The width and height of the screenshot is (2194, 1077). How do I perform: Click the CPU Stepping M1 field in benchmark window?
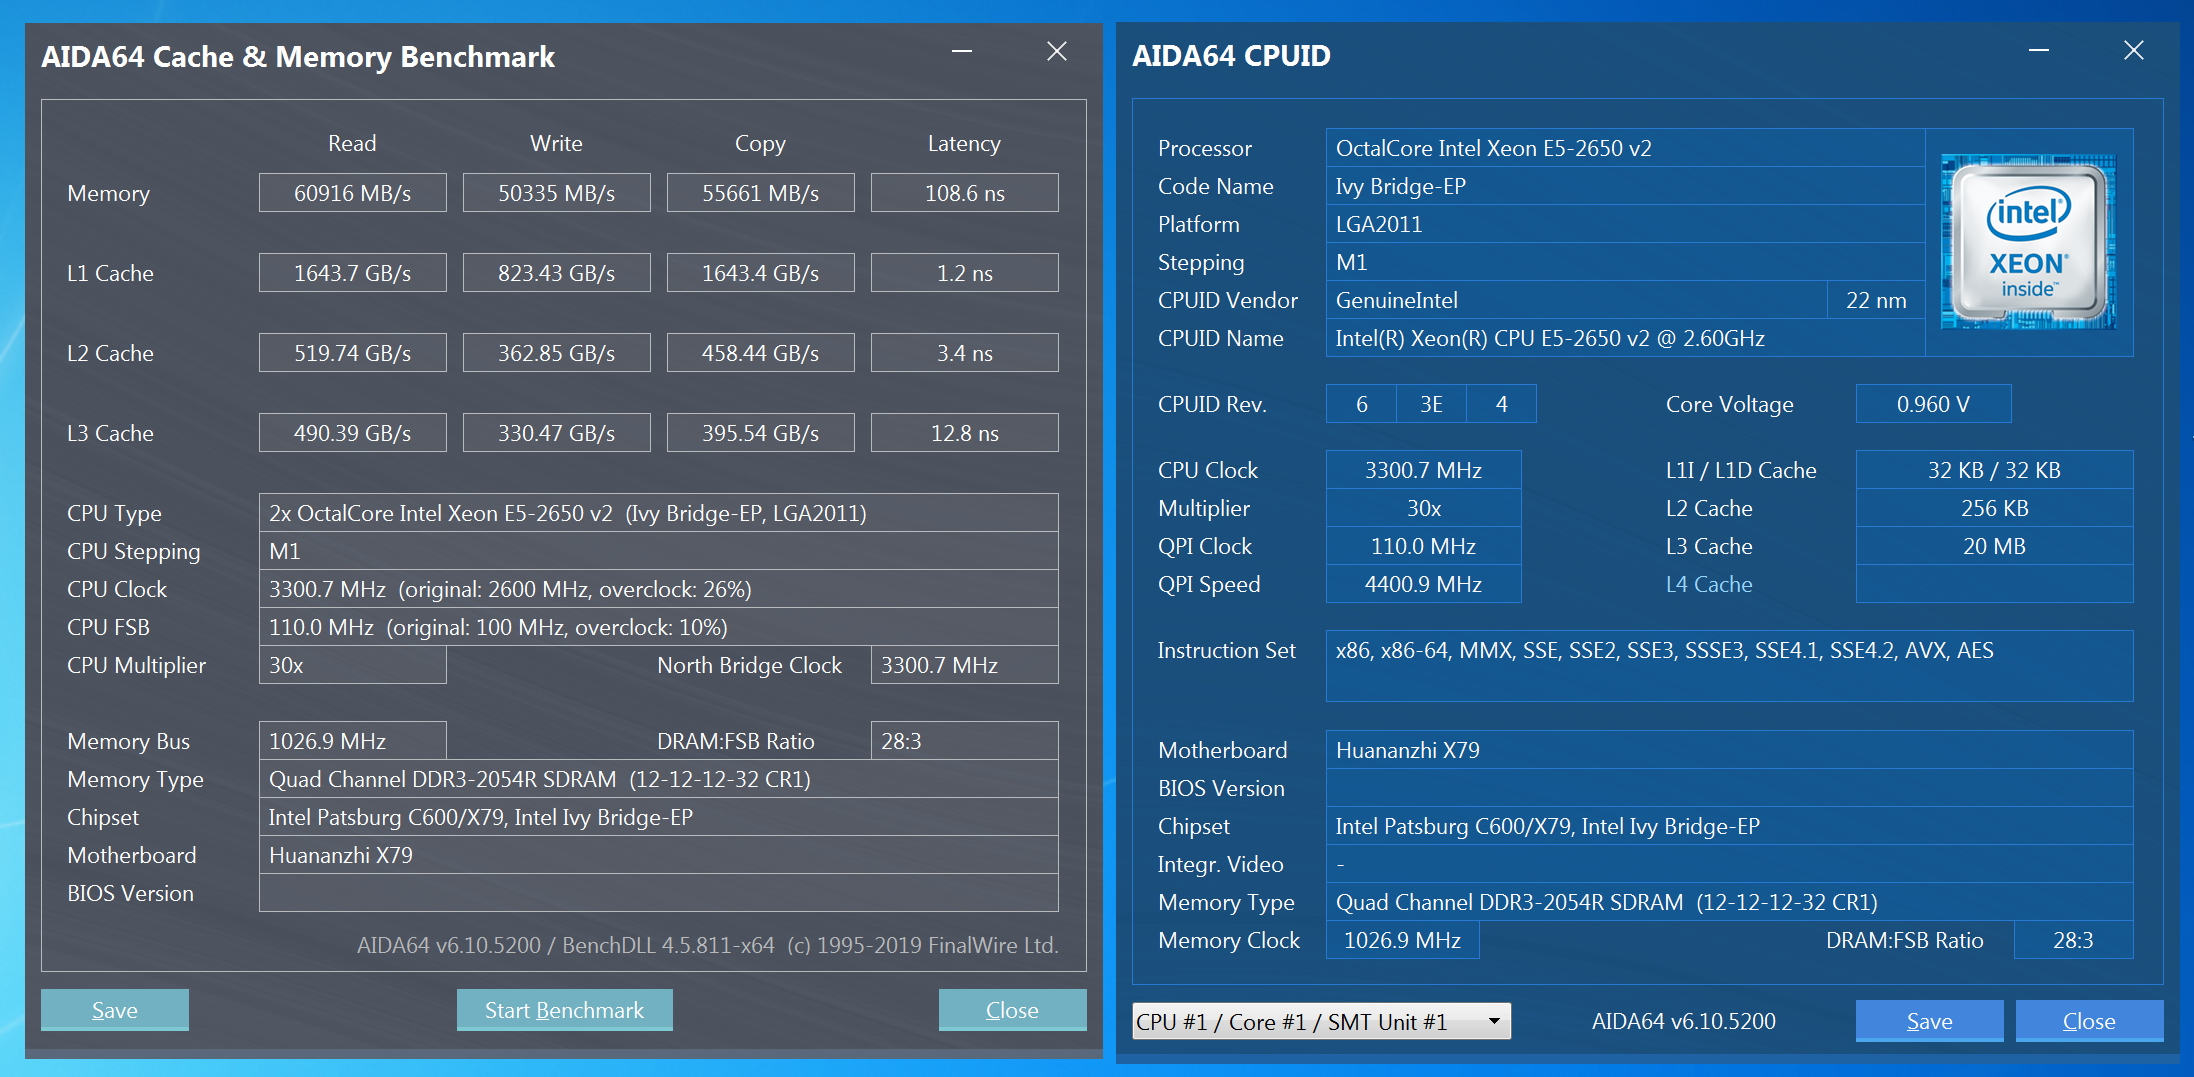coord(659,551)
